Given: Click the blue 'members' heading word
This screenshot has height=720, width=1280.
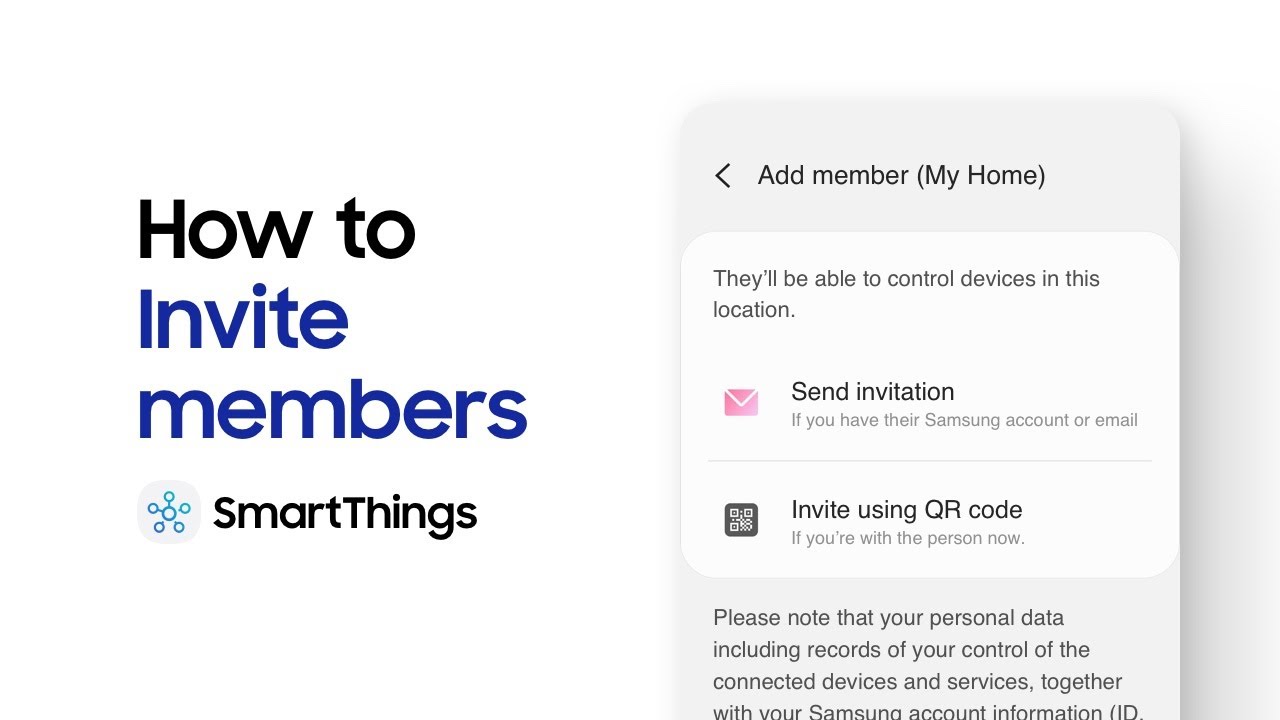Looking at the screenshot, I should 332,409.
